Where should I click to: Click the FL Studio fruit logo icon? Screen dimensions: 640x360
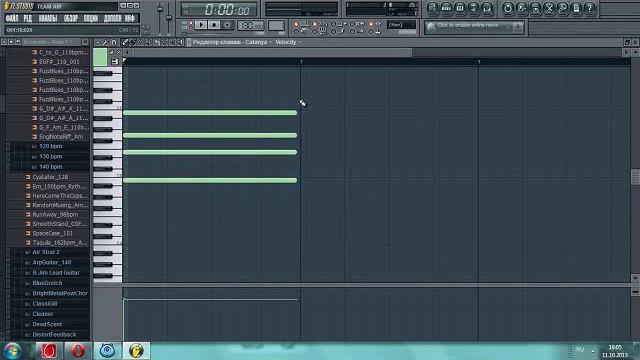(7, 6)
